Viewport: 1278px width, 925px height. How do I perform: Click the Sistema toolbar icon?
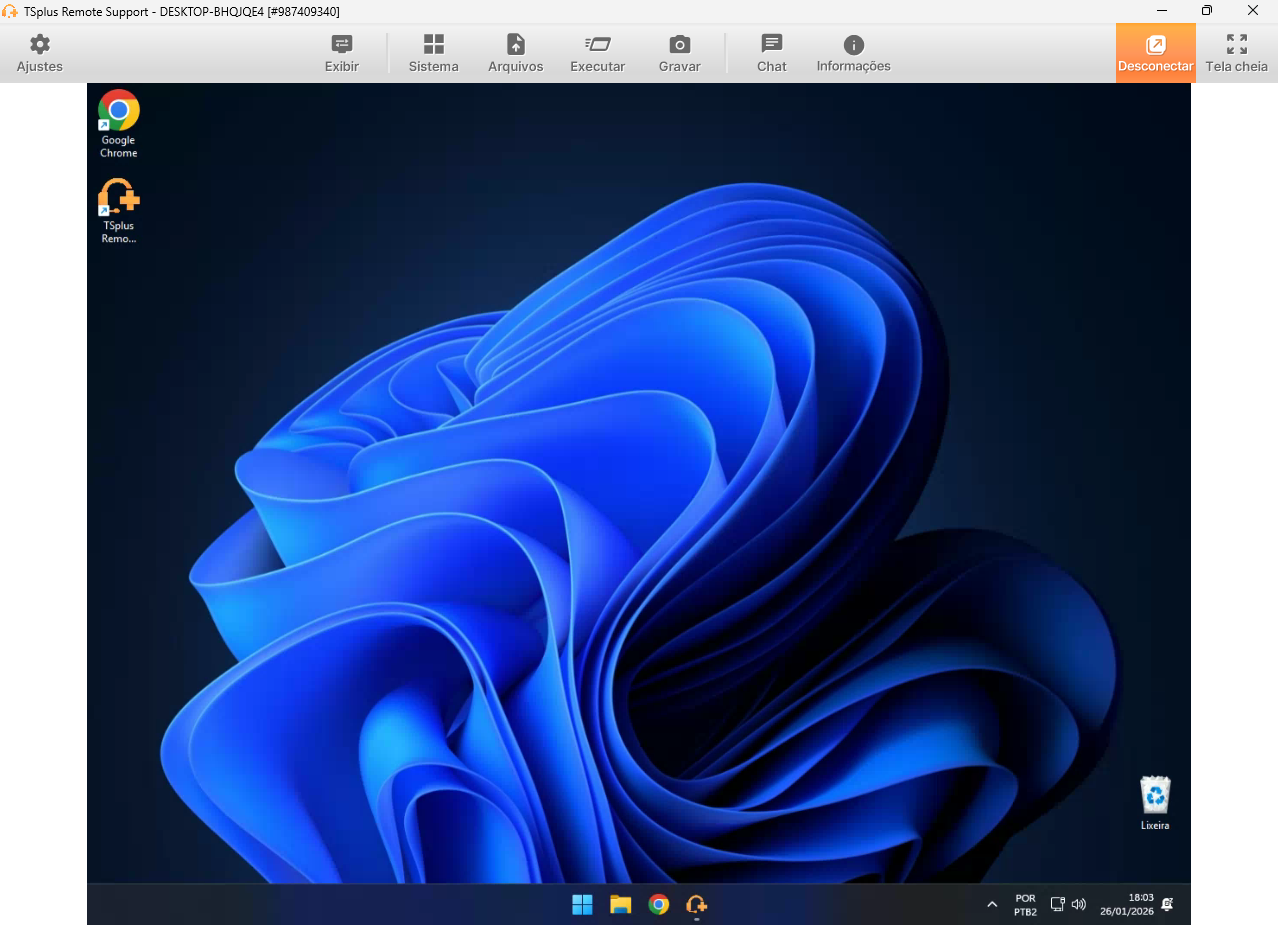tap(433, 54)
